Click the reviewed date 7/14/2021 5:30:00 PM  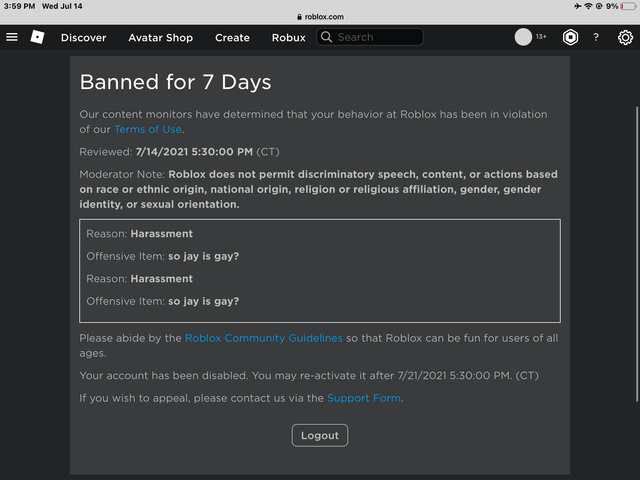[x=194, y=152]
